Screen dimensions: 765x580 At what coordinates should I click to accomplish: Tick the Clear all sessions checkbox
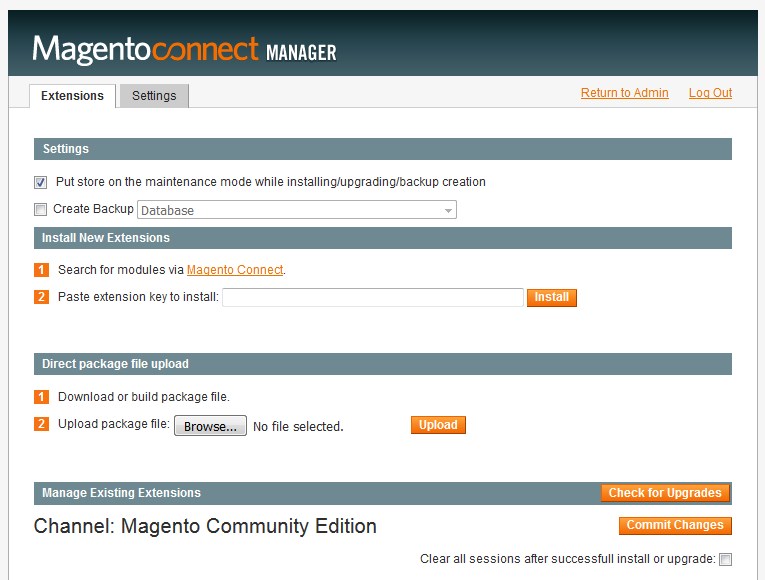coord(725,559)
